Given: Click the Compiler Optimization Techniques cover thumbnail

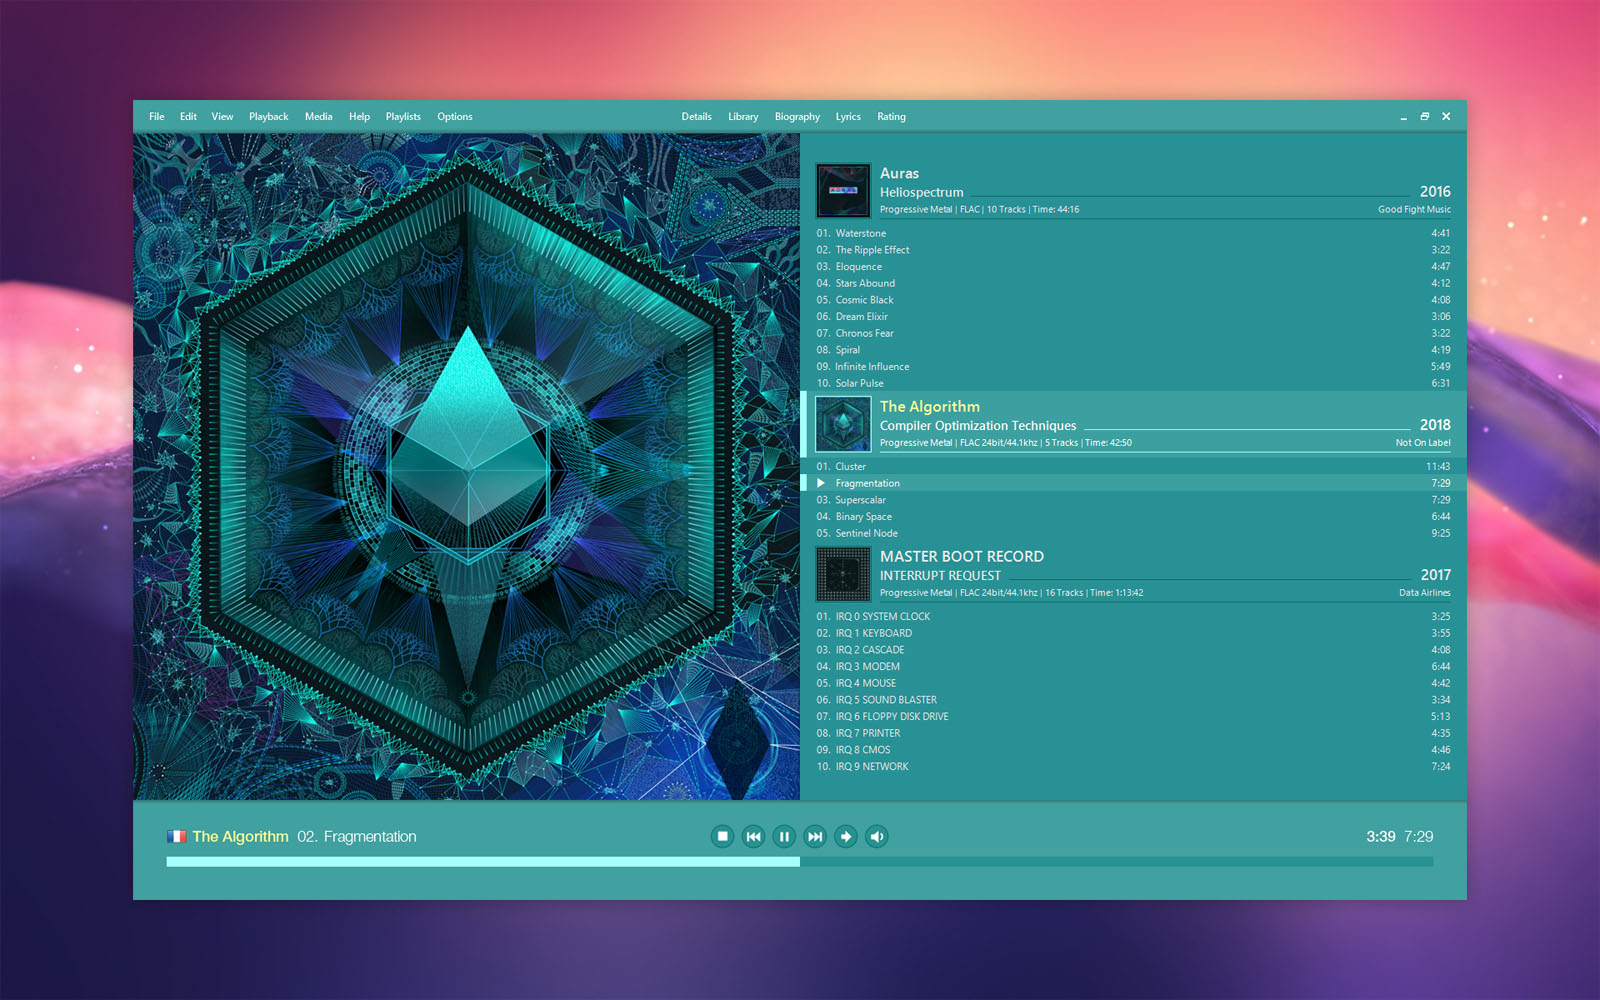Looking at the screenshot, I should pos(843,424).
